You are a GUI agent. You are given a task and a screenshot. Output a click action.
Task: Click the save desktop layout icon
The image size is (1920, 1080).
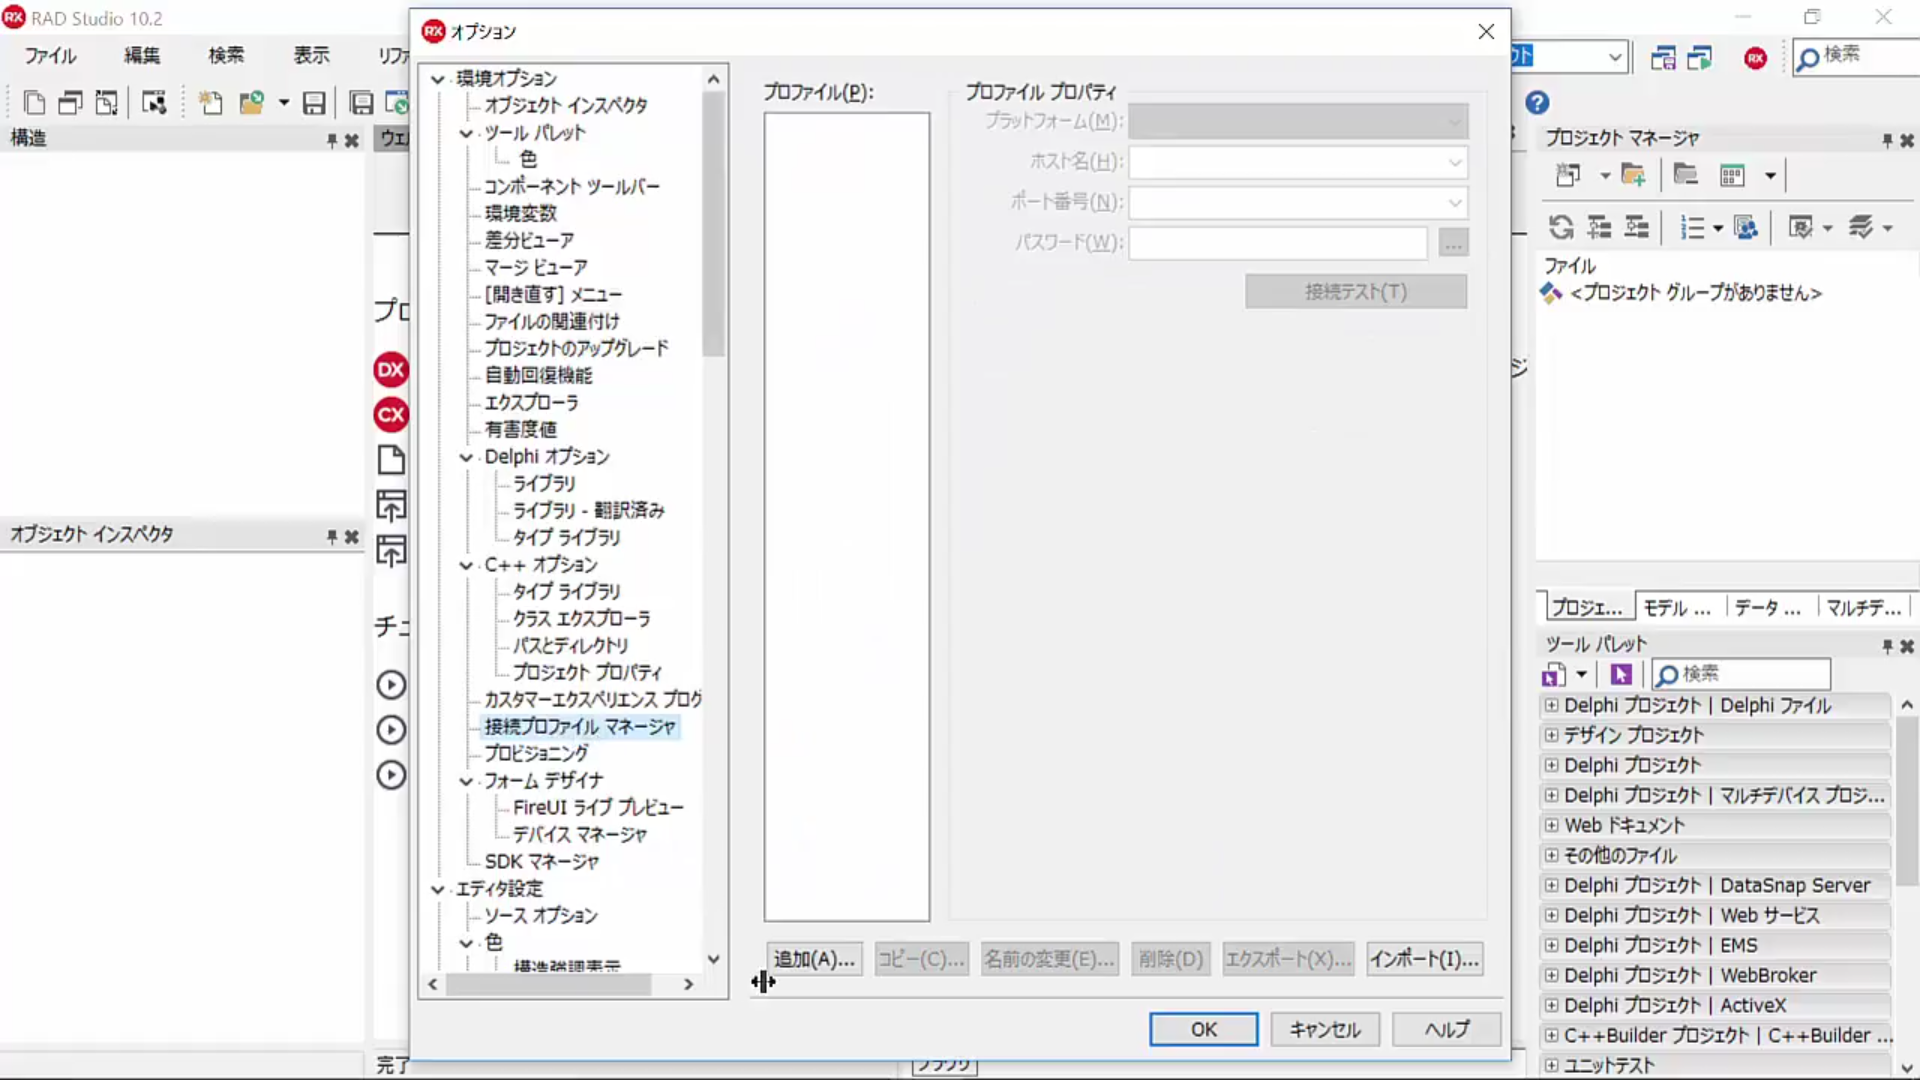point(1663,58)
